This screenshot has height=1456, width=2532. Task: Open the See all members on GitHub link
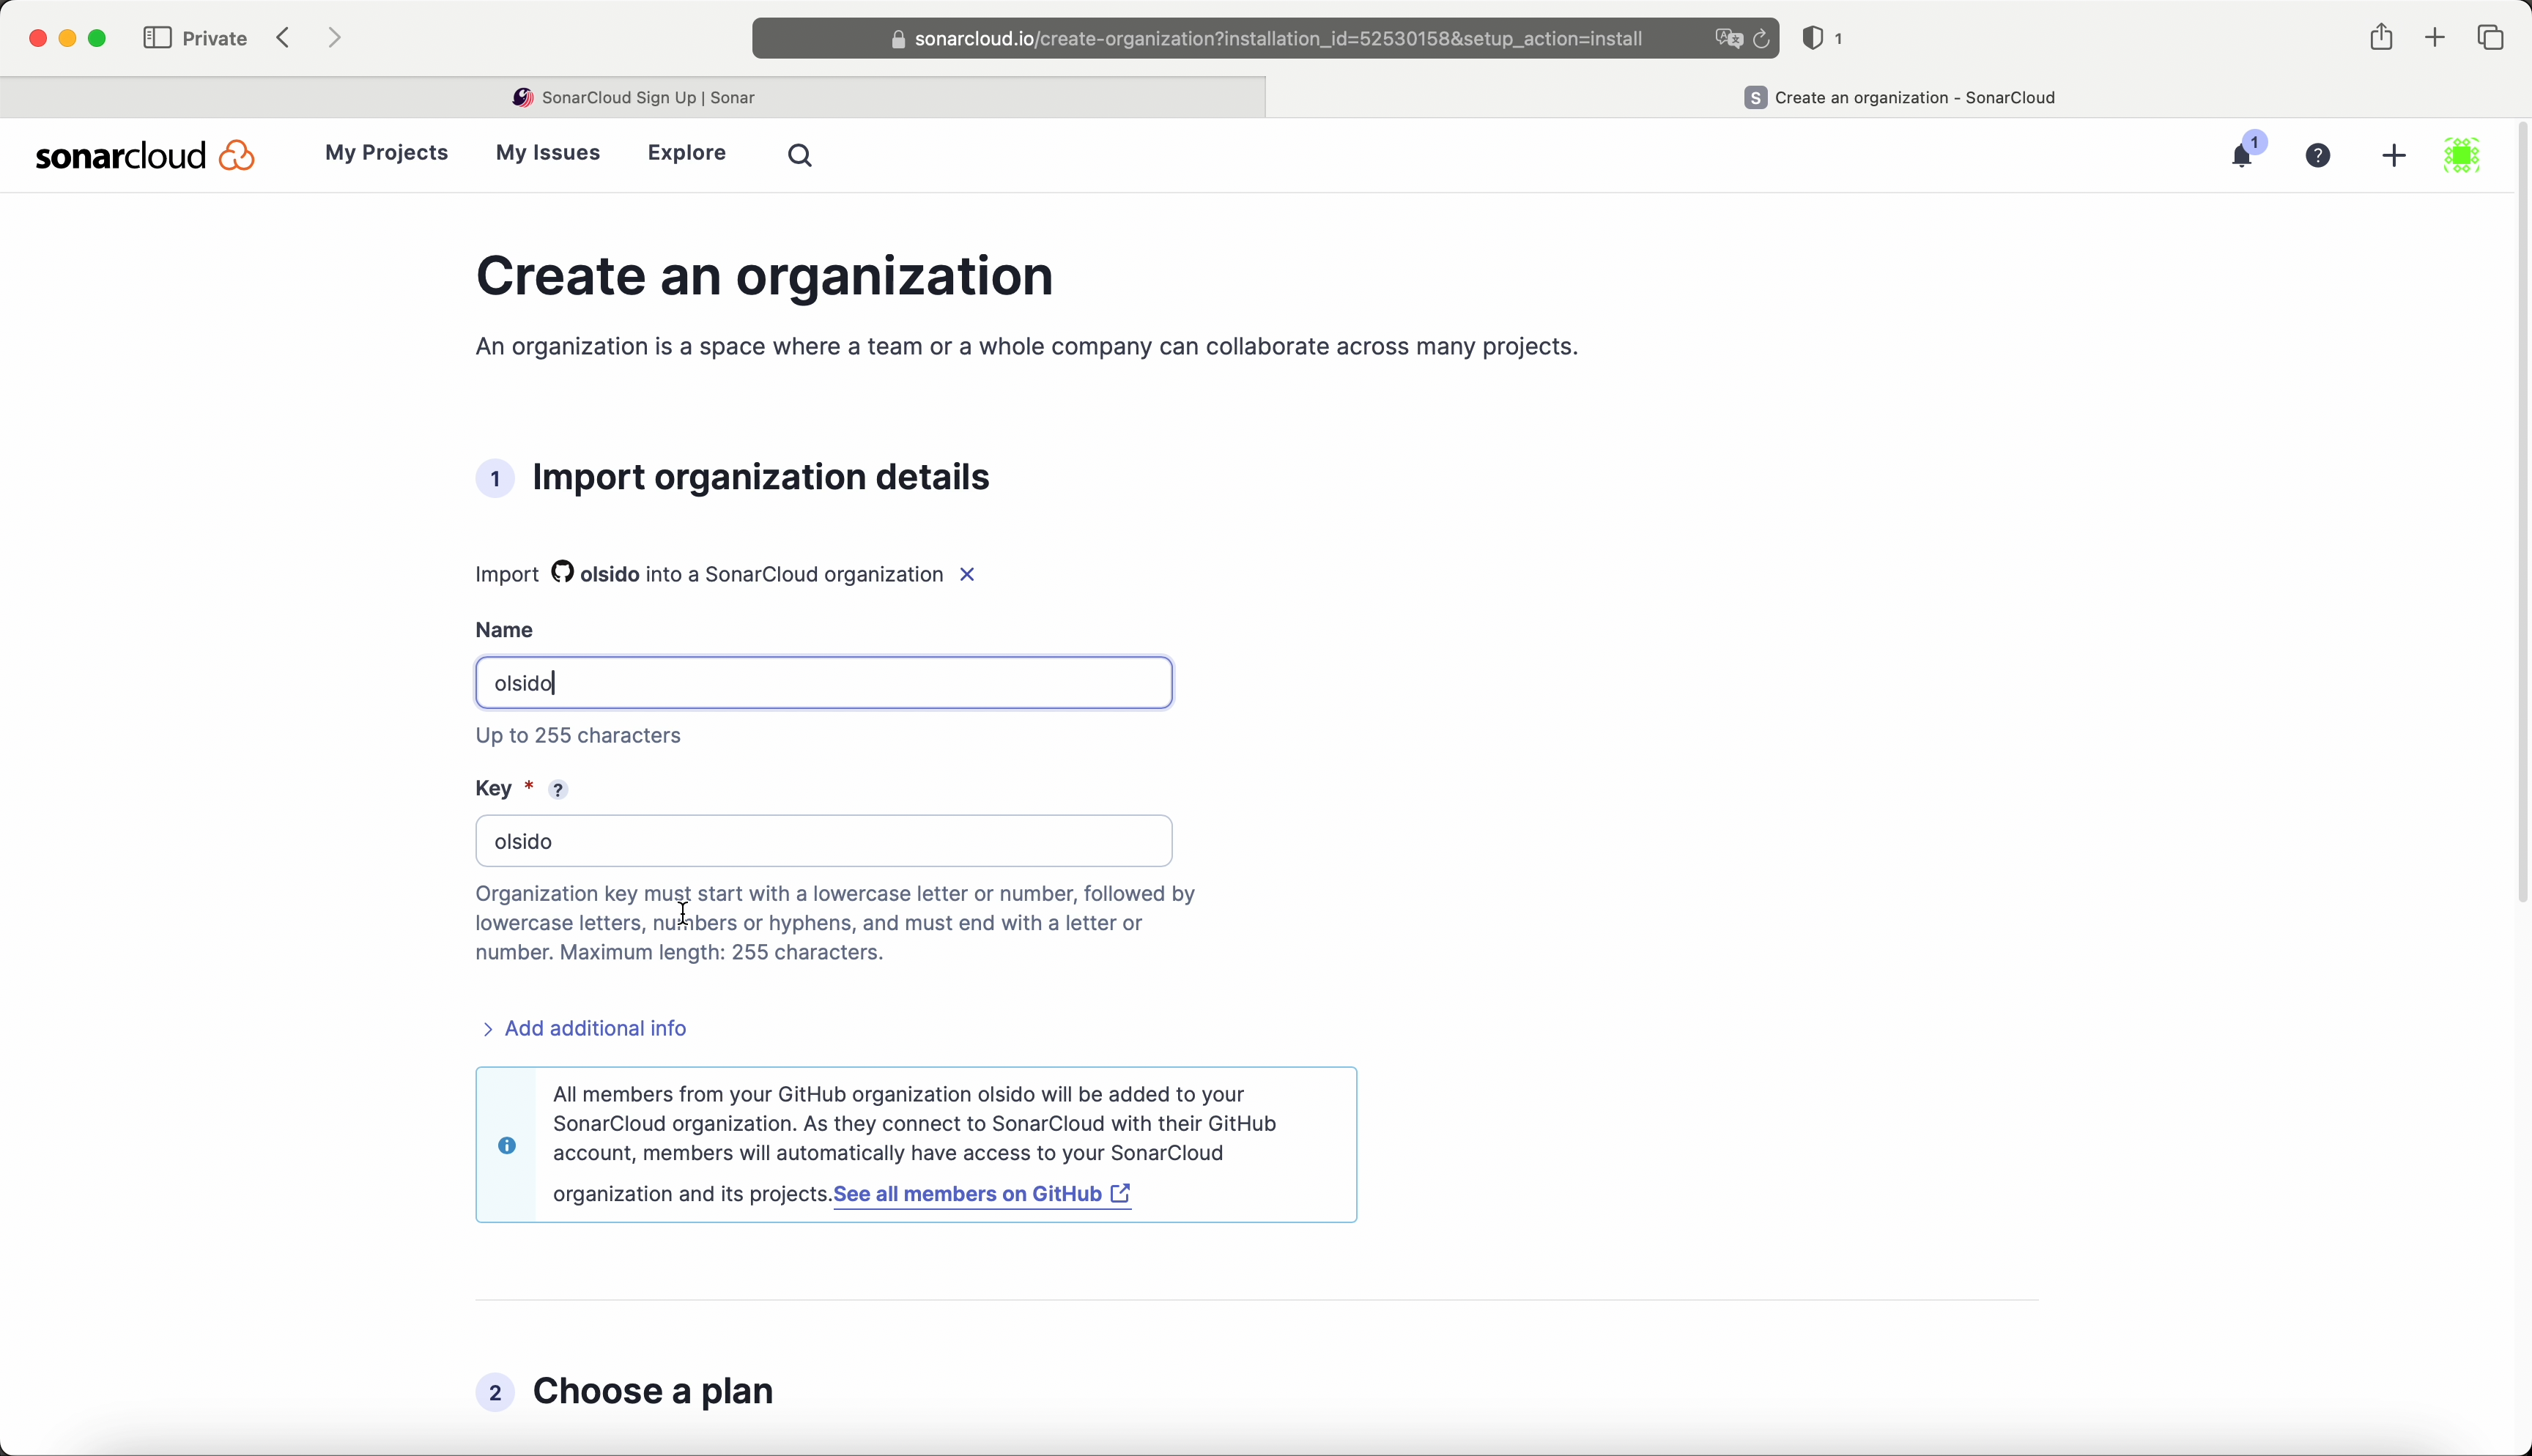980,1194
